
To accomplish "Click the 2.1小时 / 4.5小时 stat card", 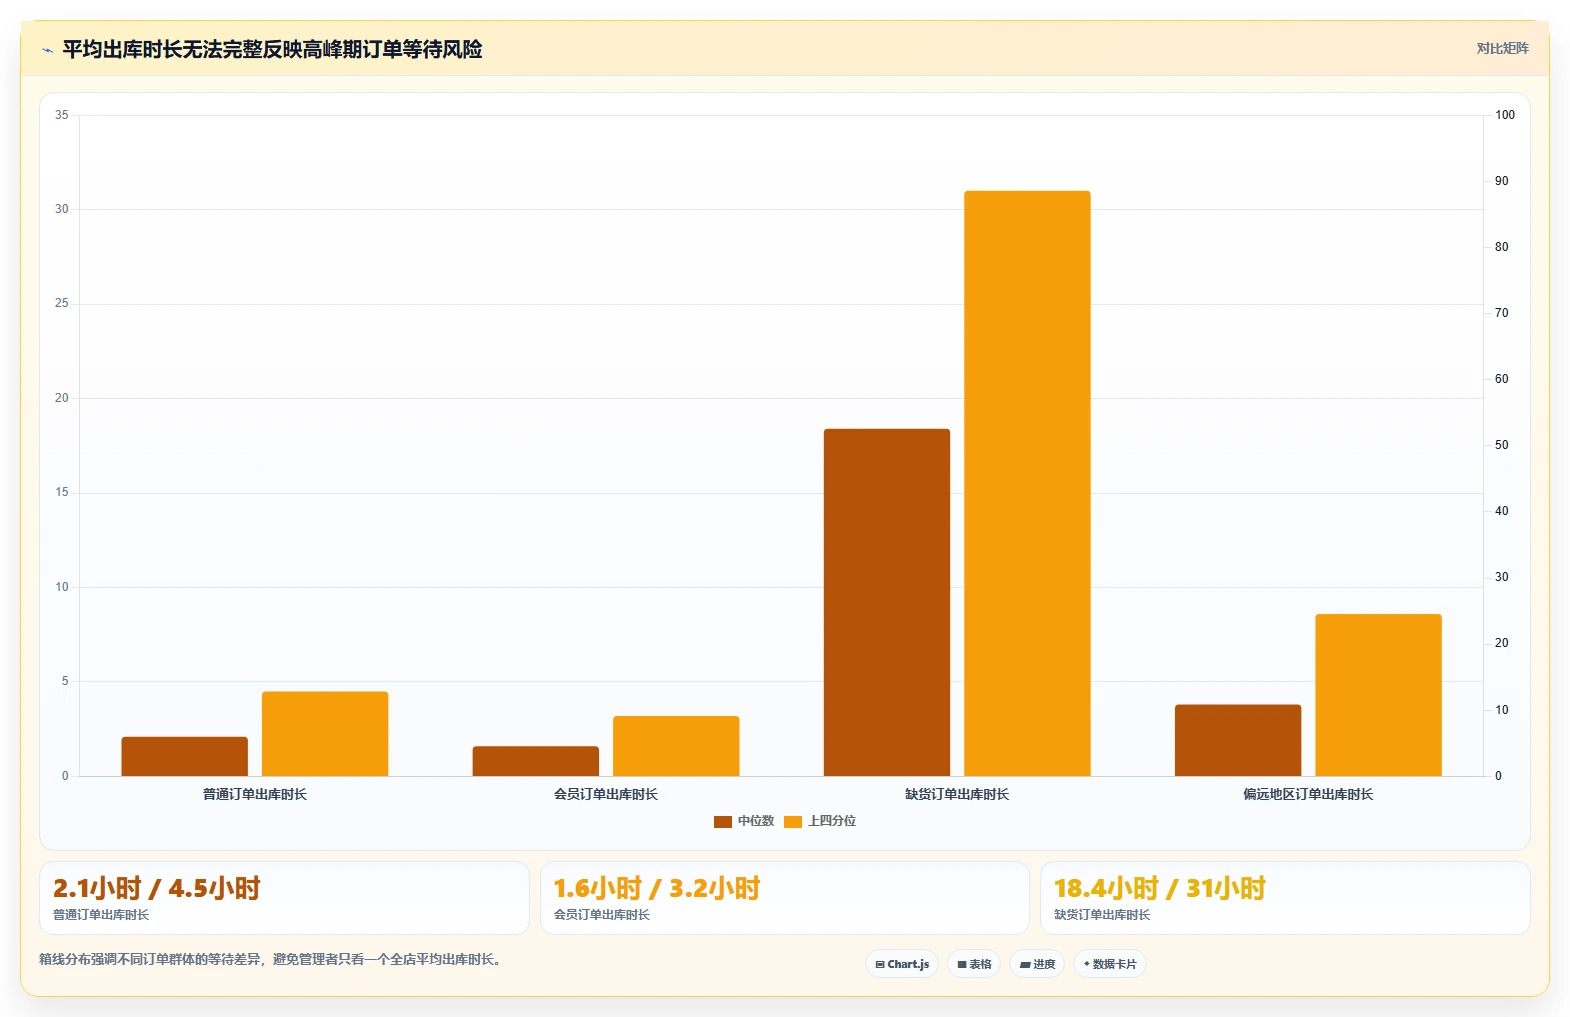I will [x=284, y=898].
